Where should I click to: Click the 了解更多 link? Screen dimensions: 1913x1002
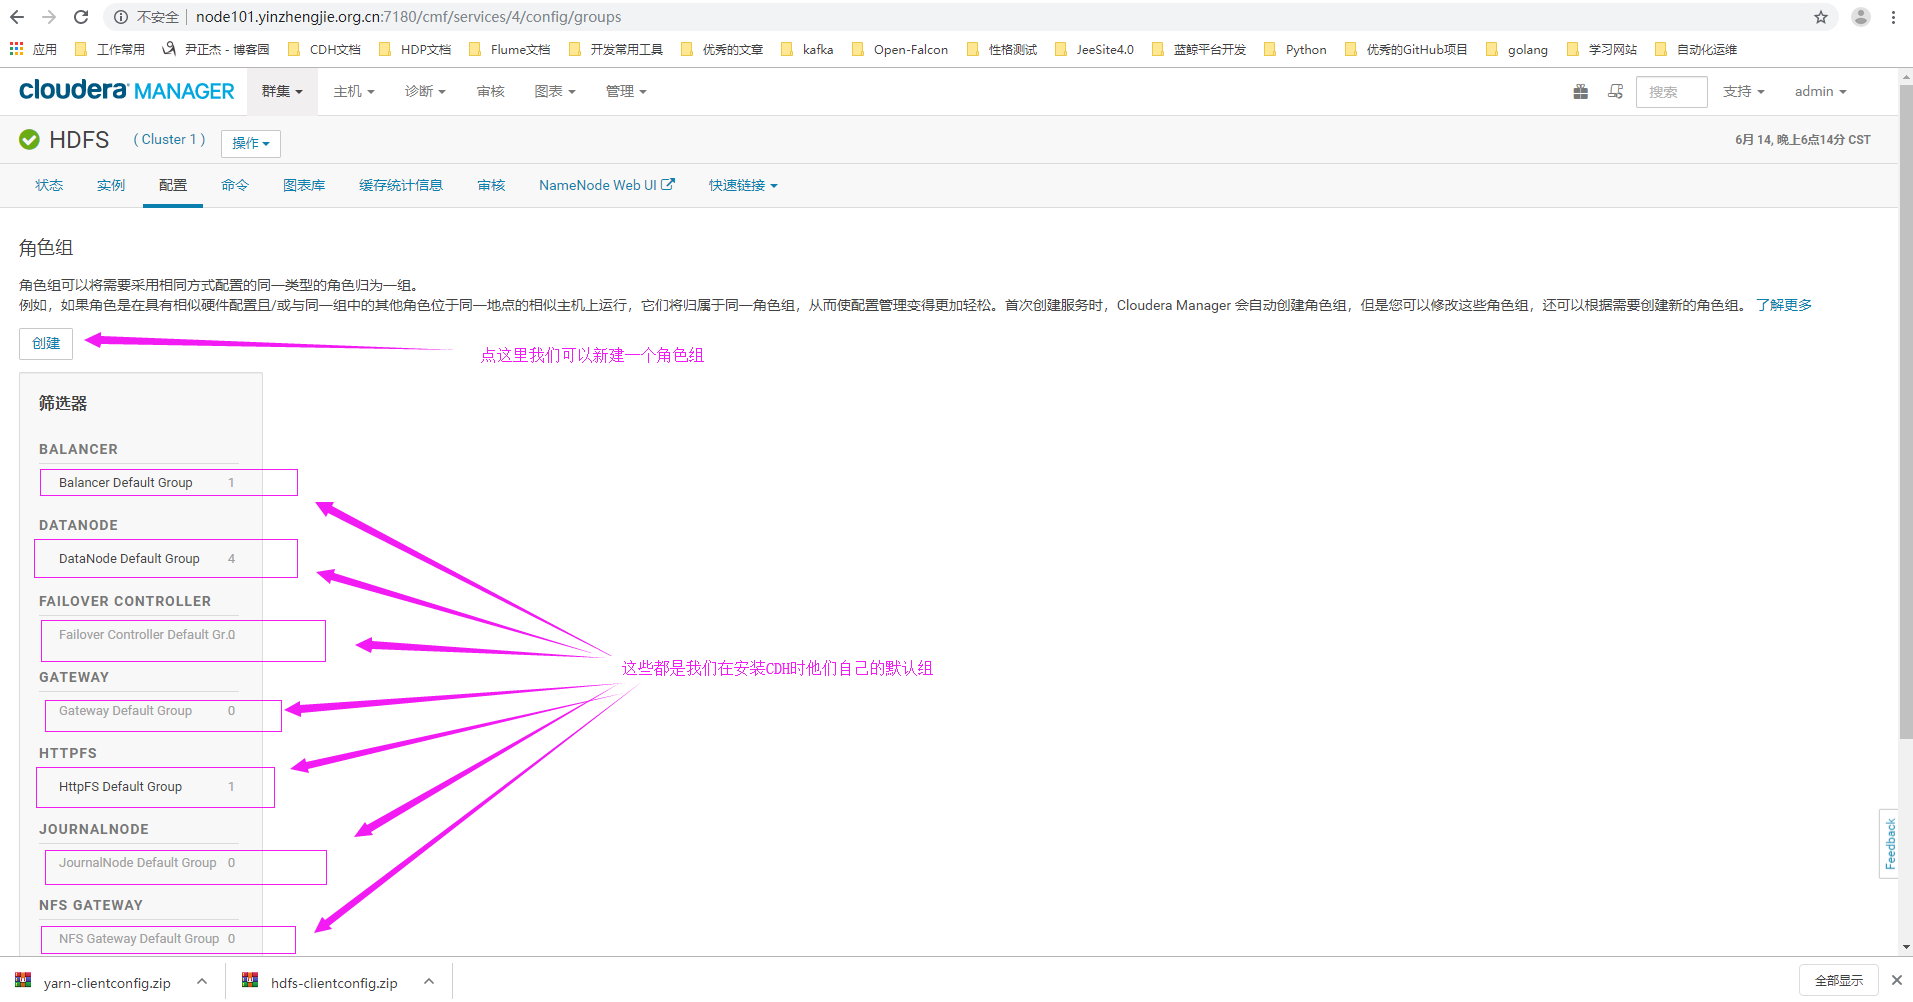tap(1784, 305)
